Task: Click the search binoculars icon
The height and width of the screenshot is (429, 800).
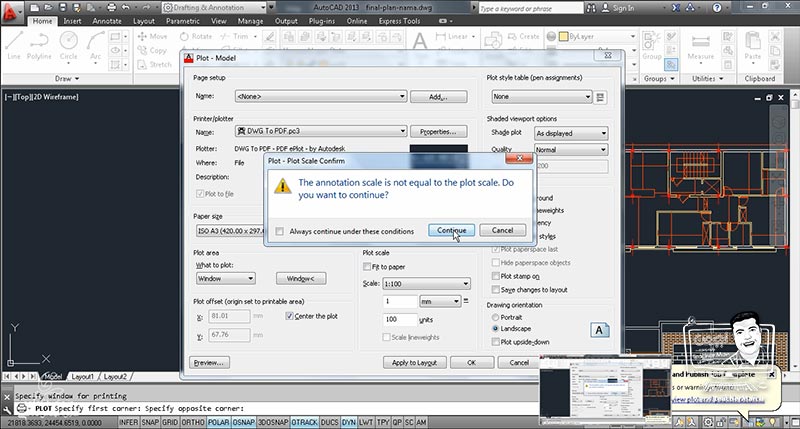Action: (x=591, y=8)
